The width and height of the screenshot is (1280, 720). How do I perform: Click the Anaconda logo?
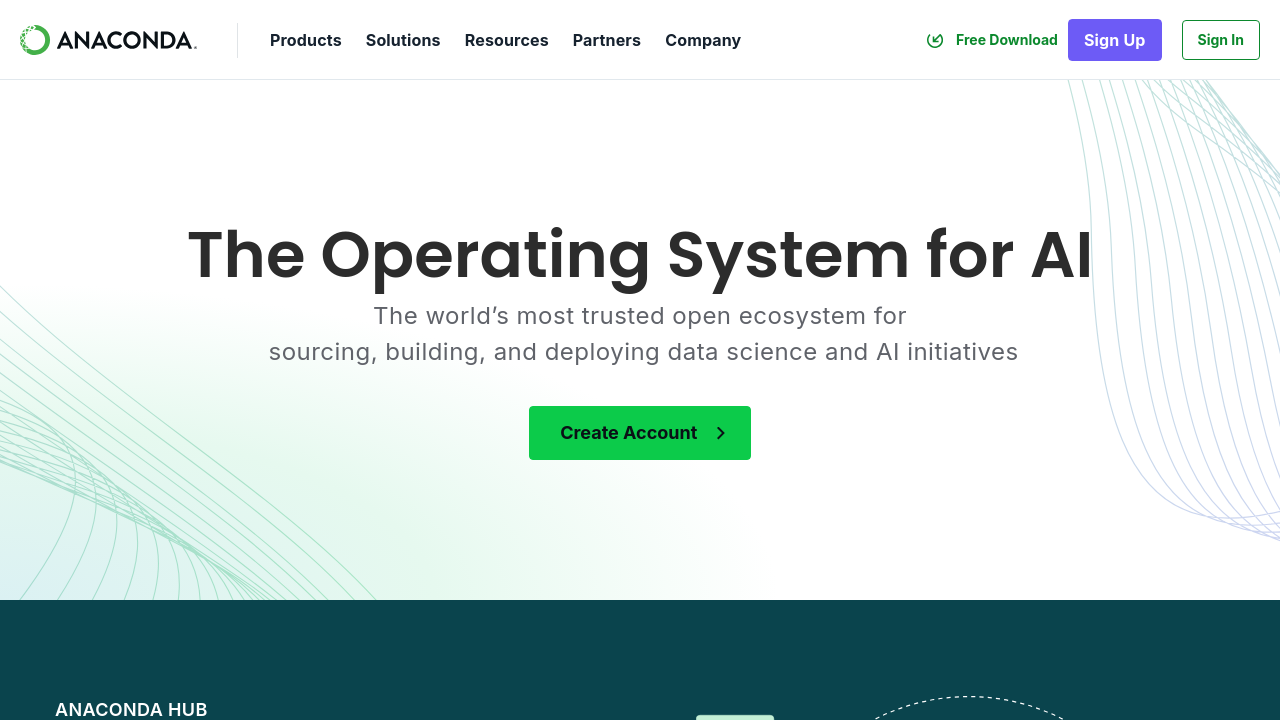(108, 40)
